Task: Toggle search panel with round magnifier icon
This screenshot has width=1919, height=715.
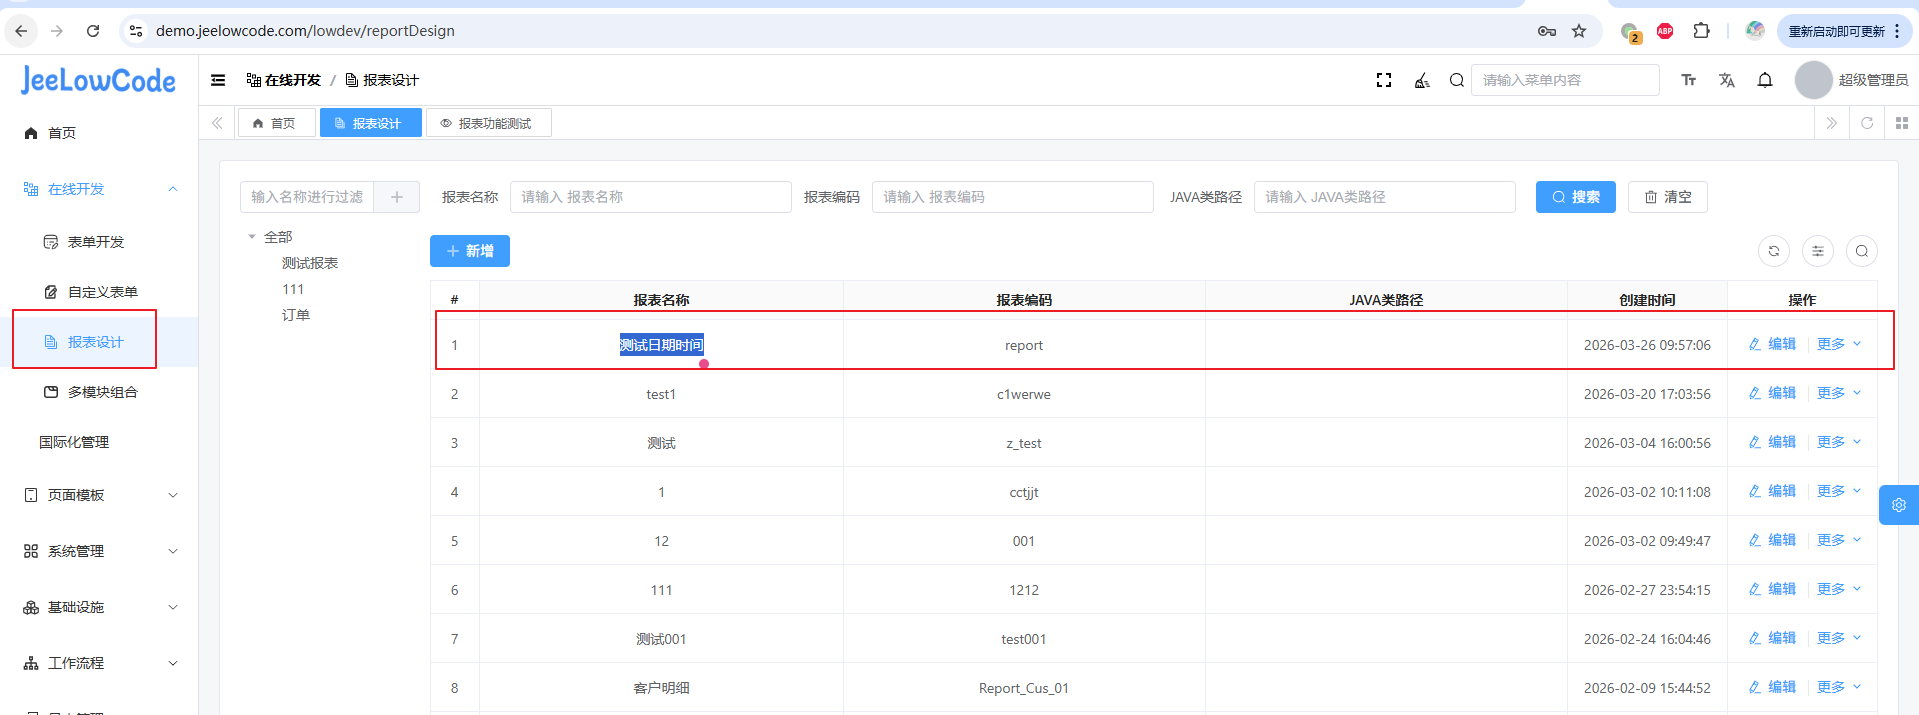Action: click(x=1862, y=251)
